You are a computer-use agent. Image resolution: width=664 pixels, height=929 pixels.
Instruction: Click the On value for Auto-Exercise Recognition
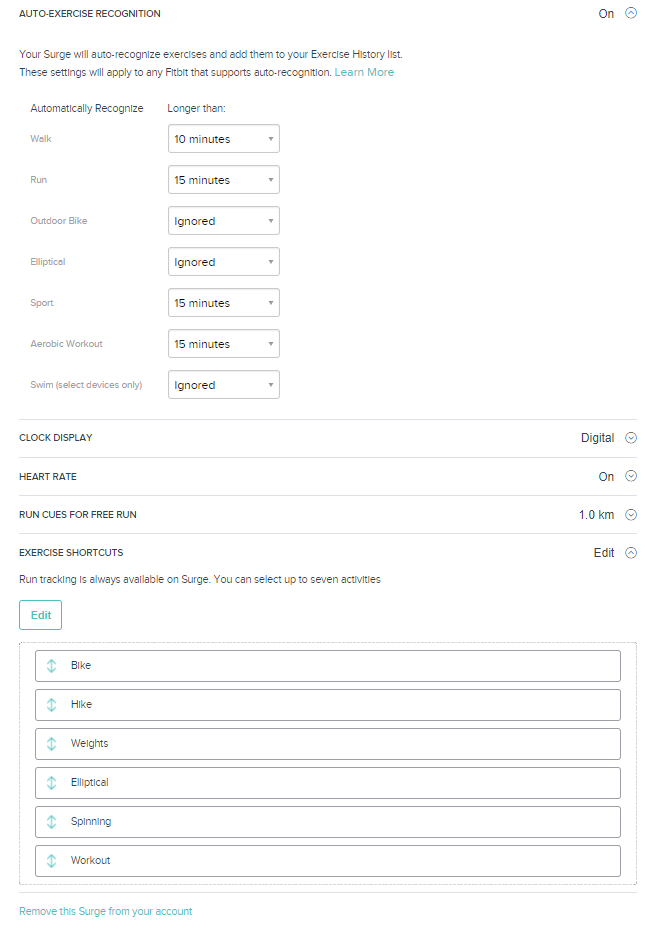(606, 14)
